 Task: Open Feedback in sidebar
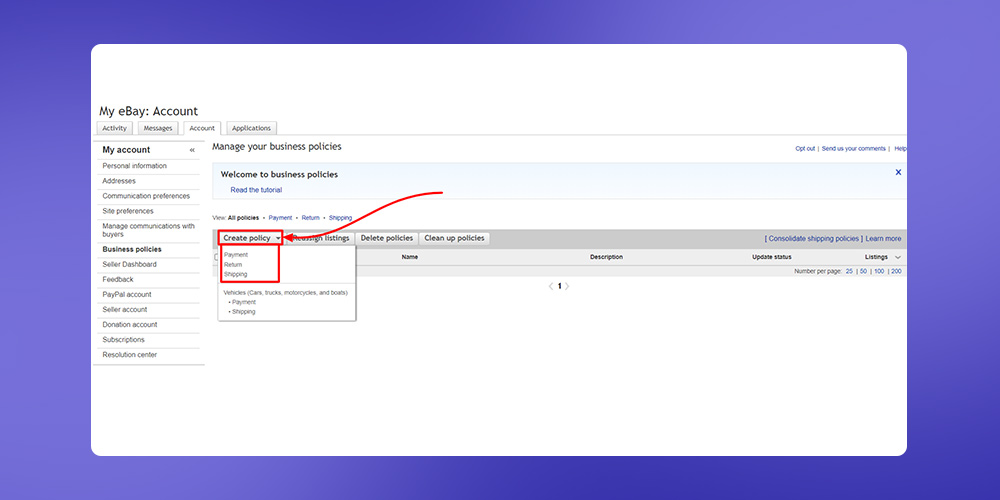(x=118, y=279)
